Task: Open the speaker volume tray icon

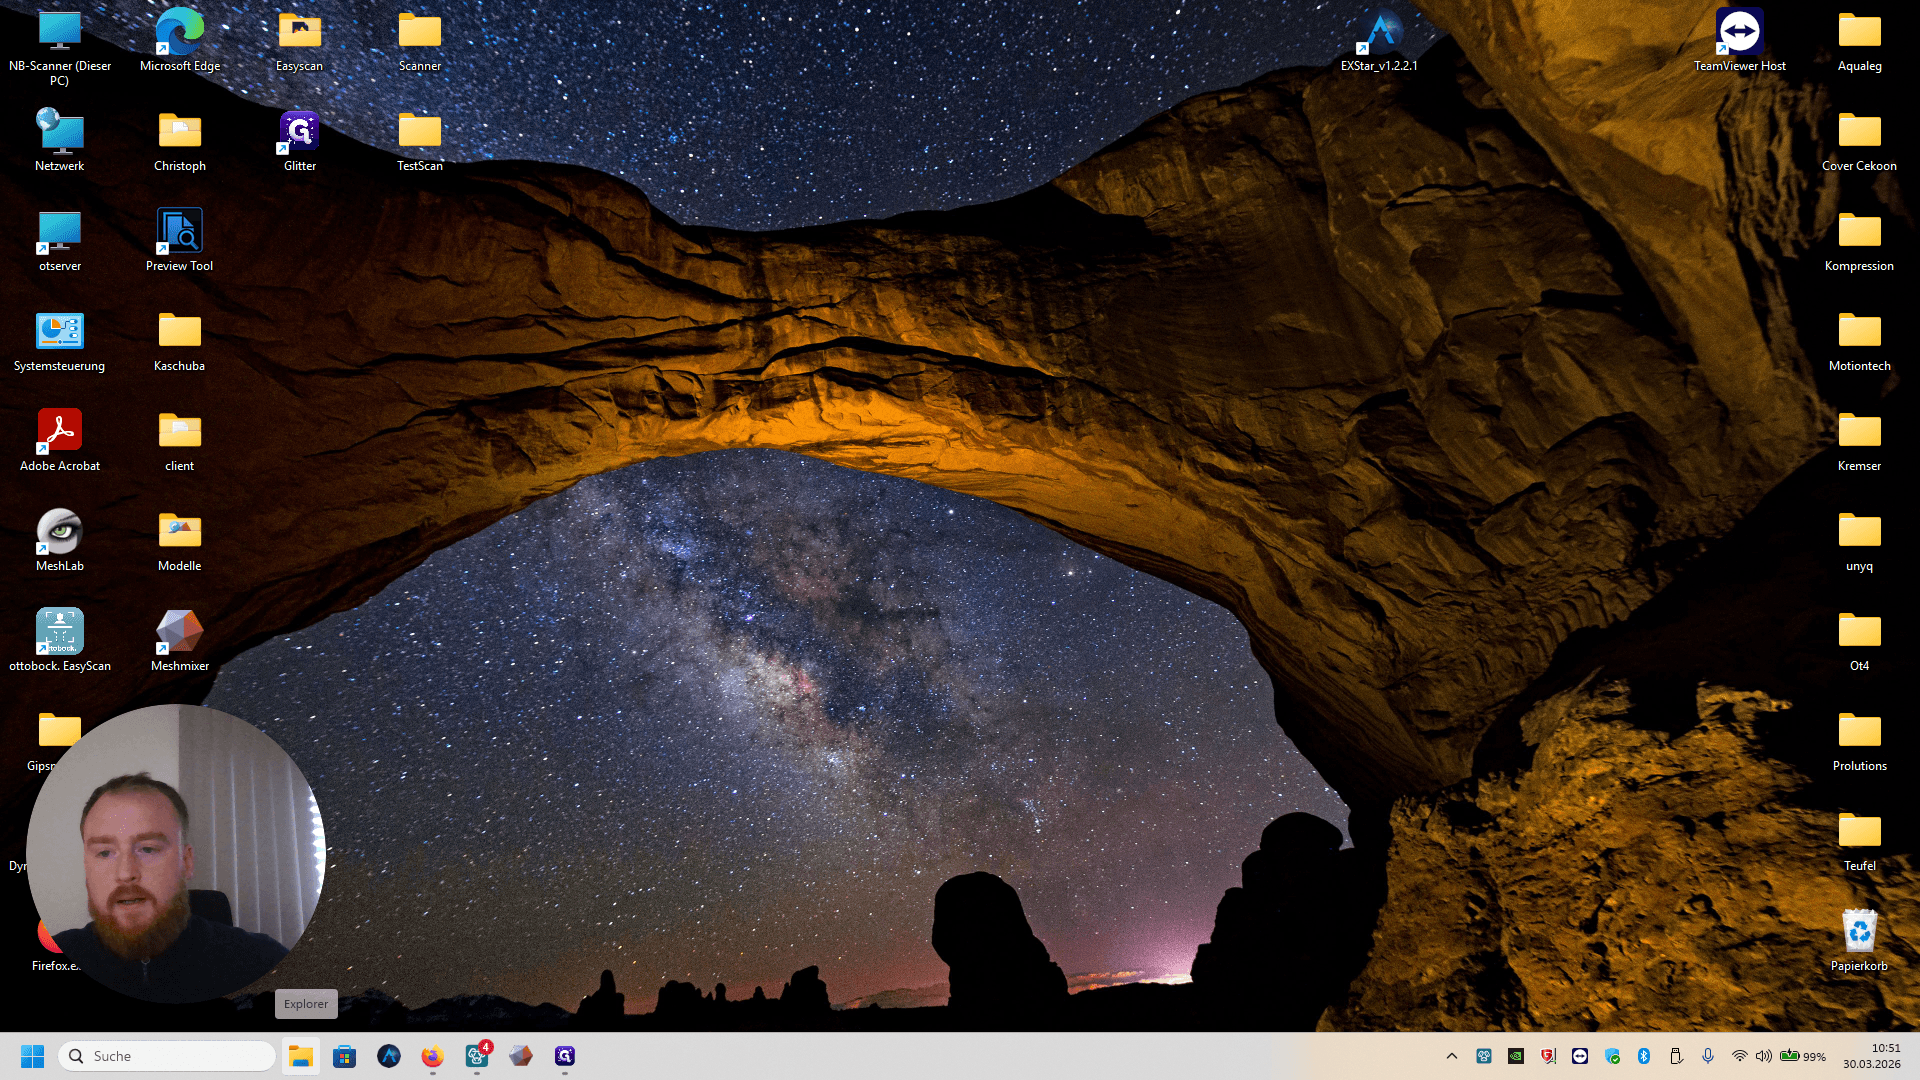Action: point(1764,1056)
